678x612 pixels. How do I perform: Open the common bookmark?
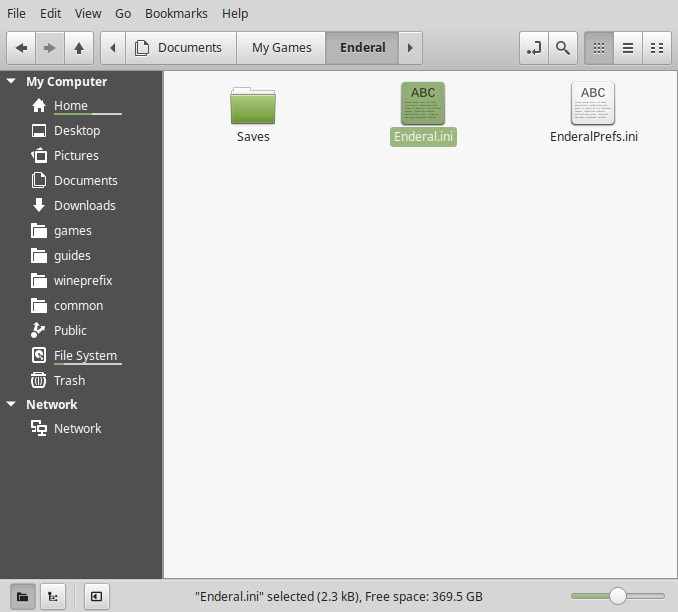point(81,306)
